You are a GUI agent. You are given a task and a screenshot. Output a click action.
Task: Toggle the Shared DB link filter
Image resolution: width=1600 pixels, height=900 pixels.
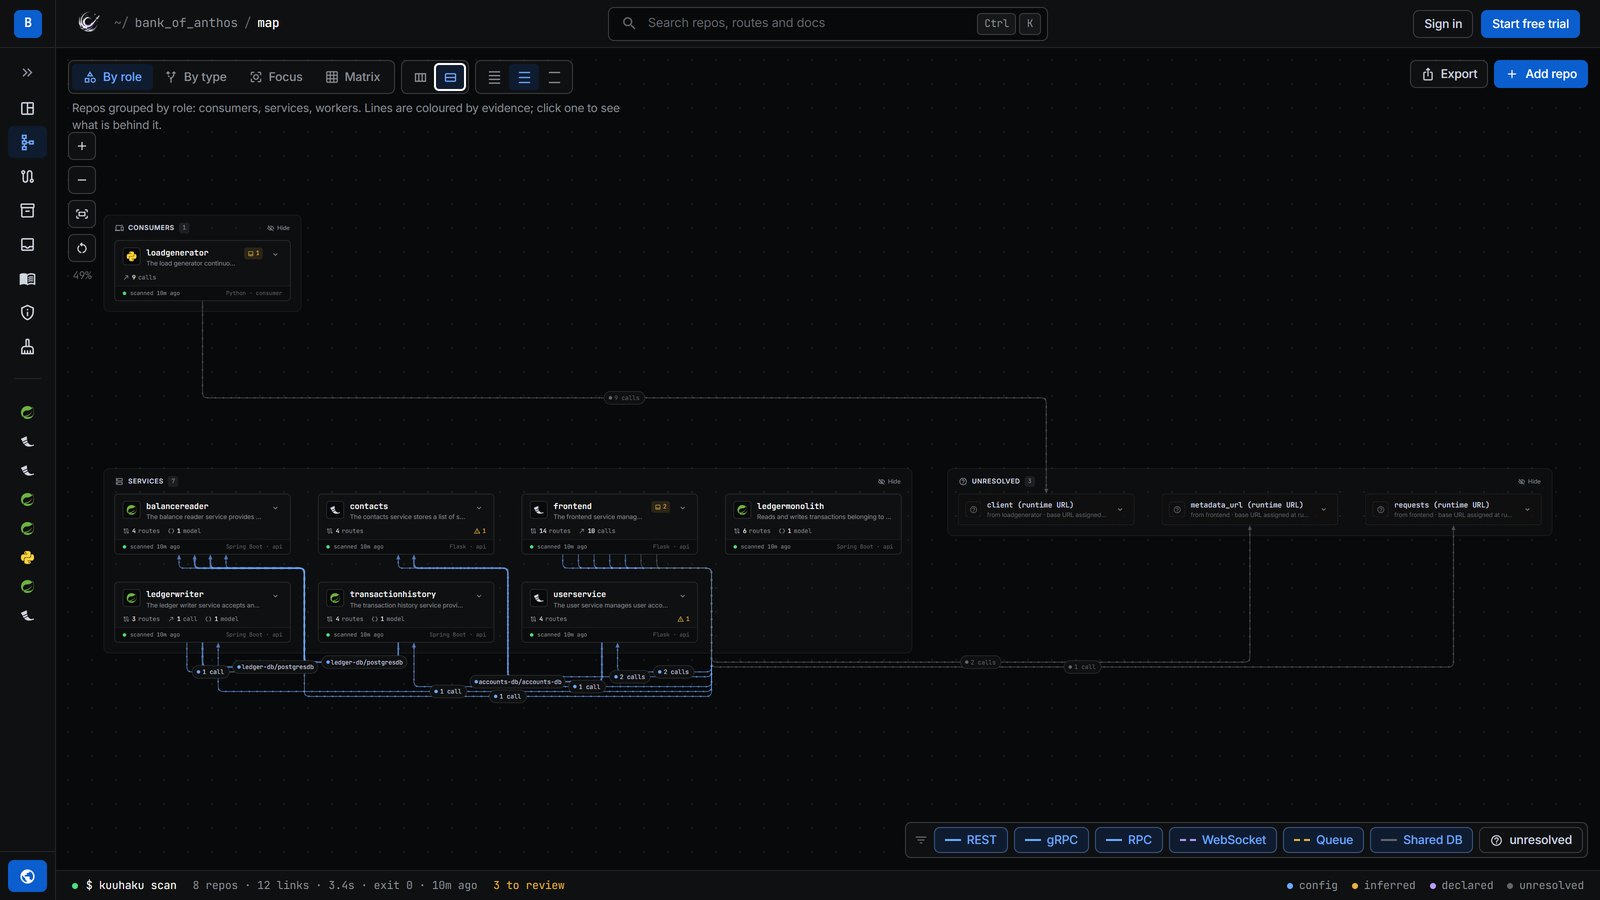(x=1421, y=840)
